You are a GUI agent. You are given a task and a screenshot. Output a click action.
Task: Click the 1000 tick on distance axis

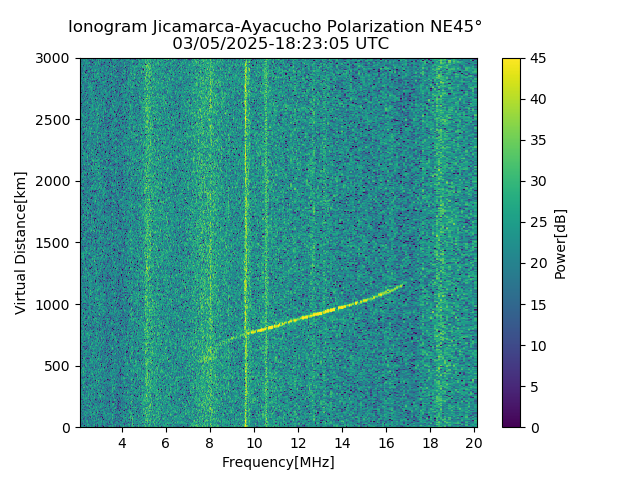tap(52, 304)
